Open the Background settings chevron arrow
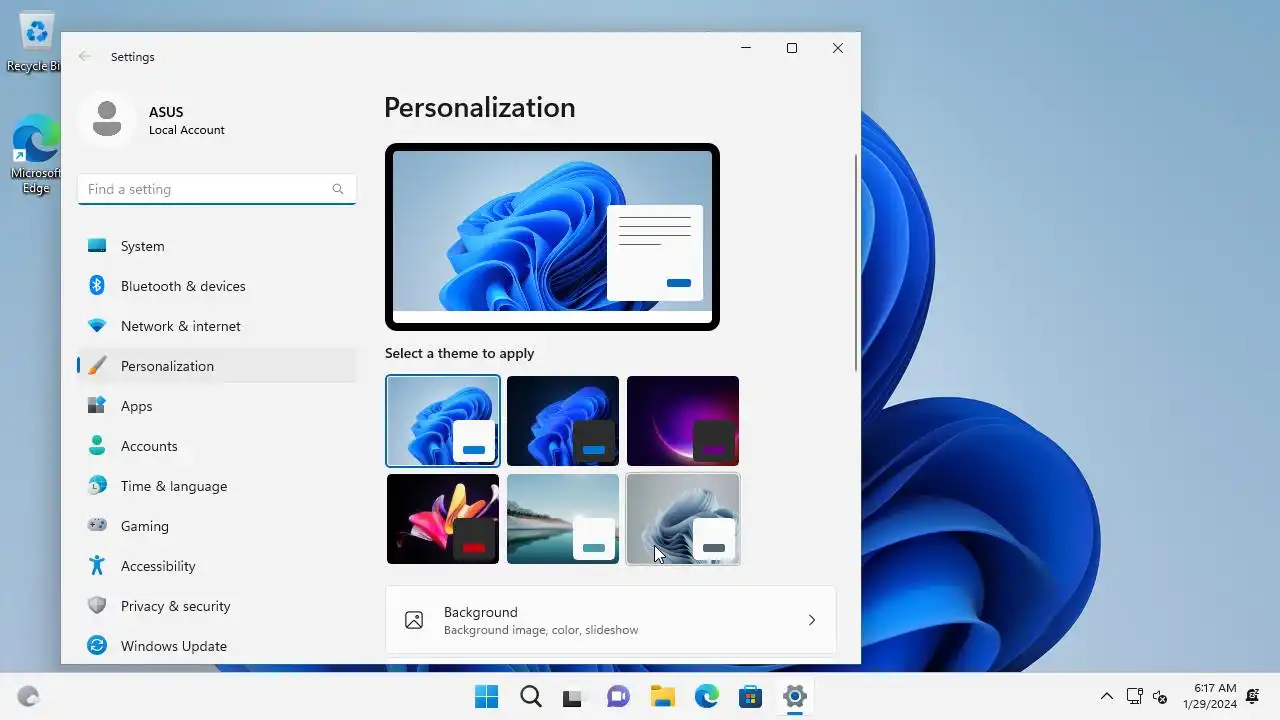This screenshot has width=1280, height=720. [812, 620]
